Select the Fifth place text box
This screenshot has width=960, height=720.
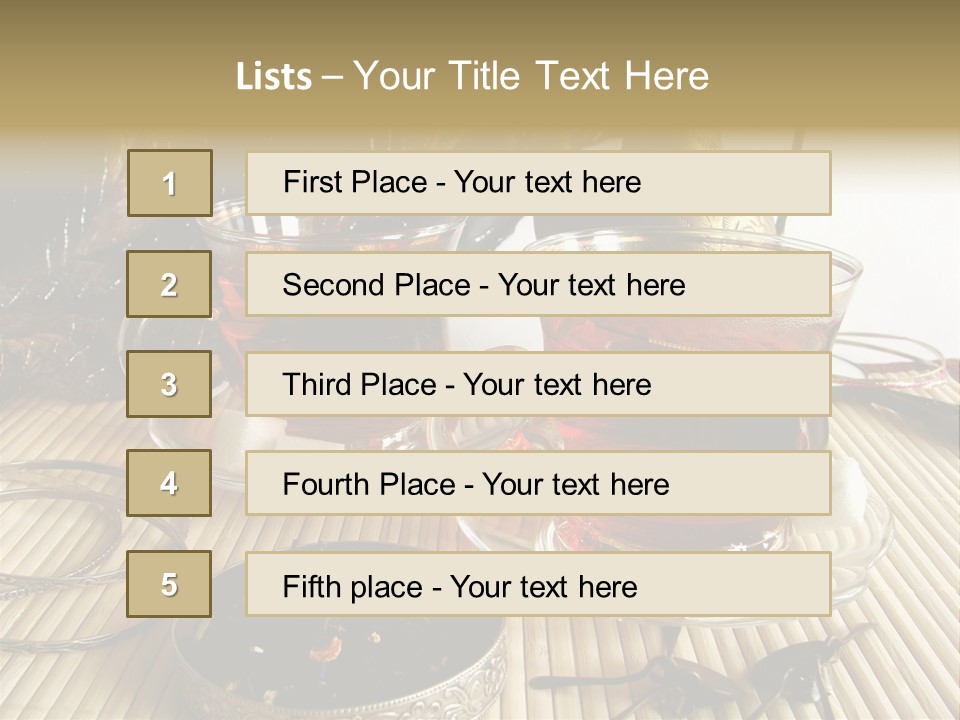[x=538, y=585]
